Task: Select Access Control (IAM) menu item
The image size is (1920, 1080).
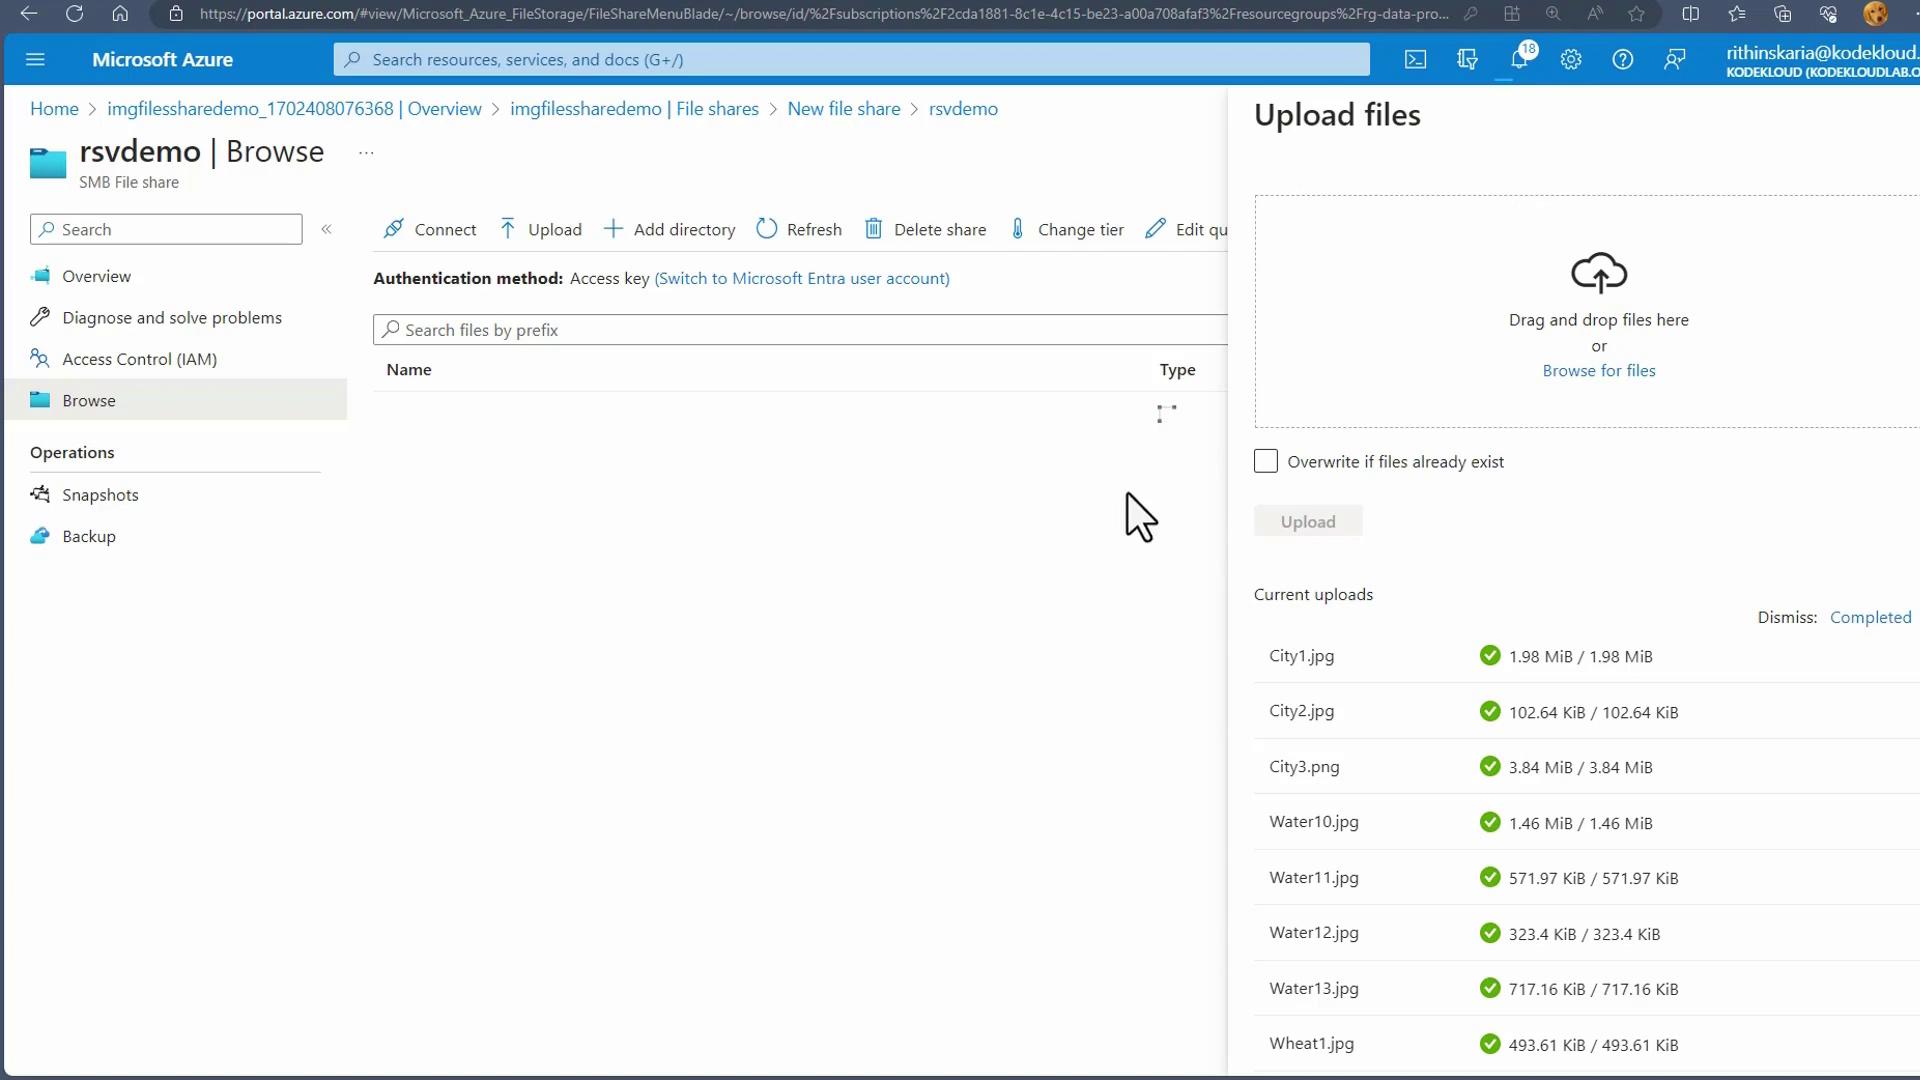Action: 139,359
